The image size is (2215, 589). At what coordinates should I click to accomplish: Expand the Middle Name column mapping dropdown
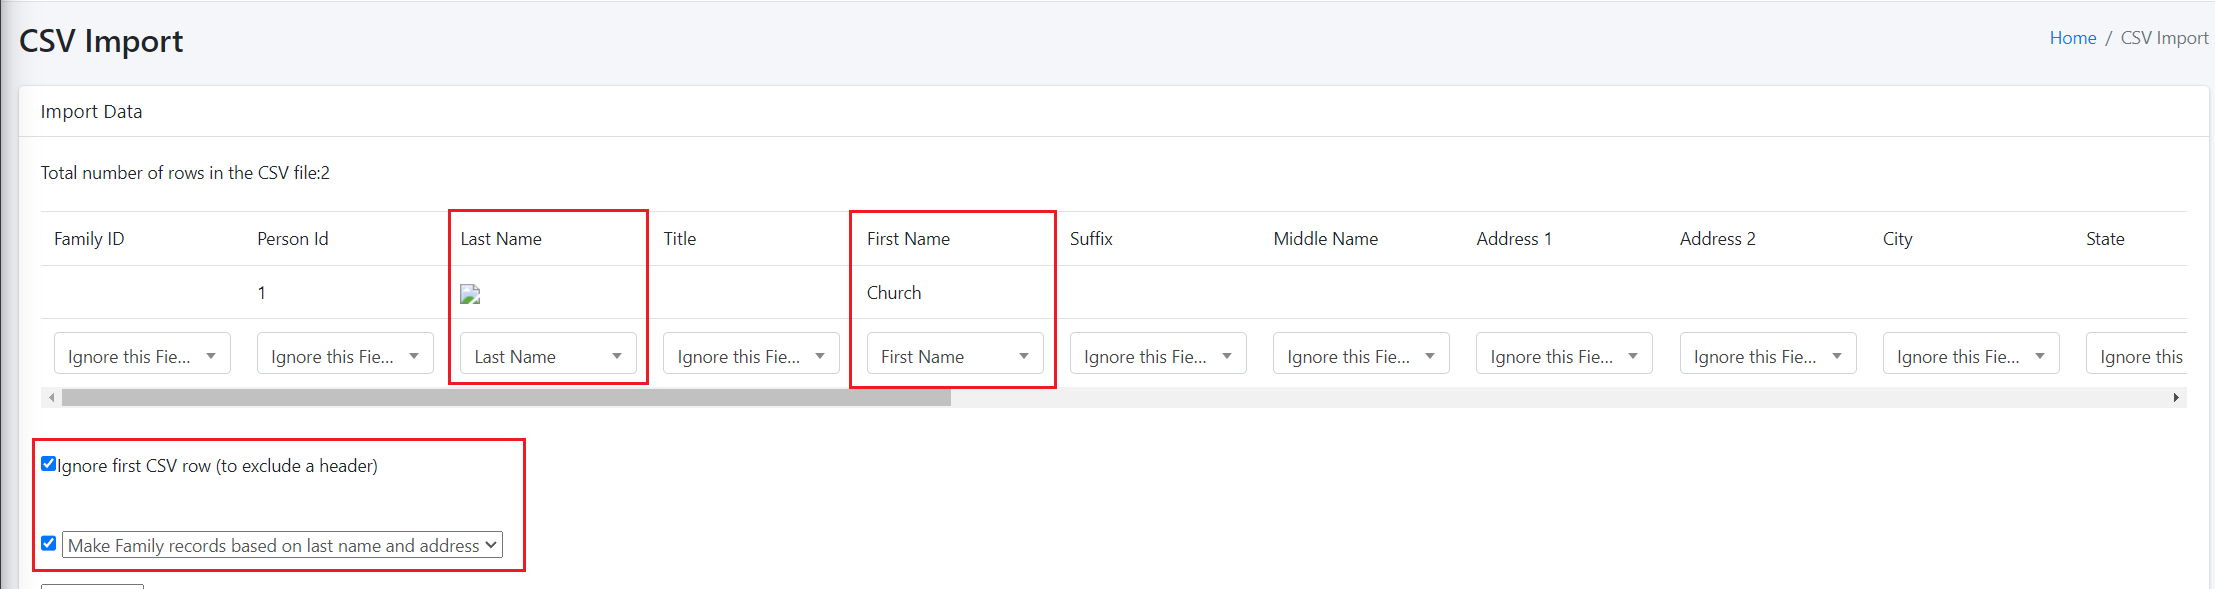coord(1361,354)
